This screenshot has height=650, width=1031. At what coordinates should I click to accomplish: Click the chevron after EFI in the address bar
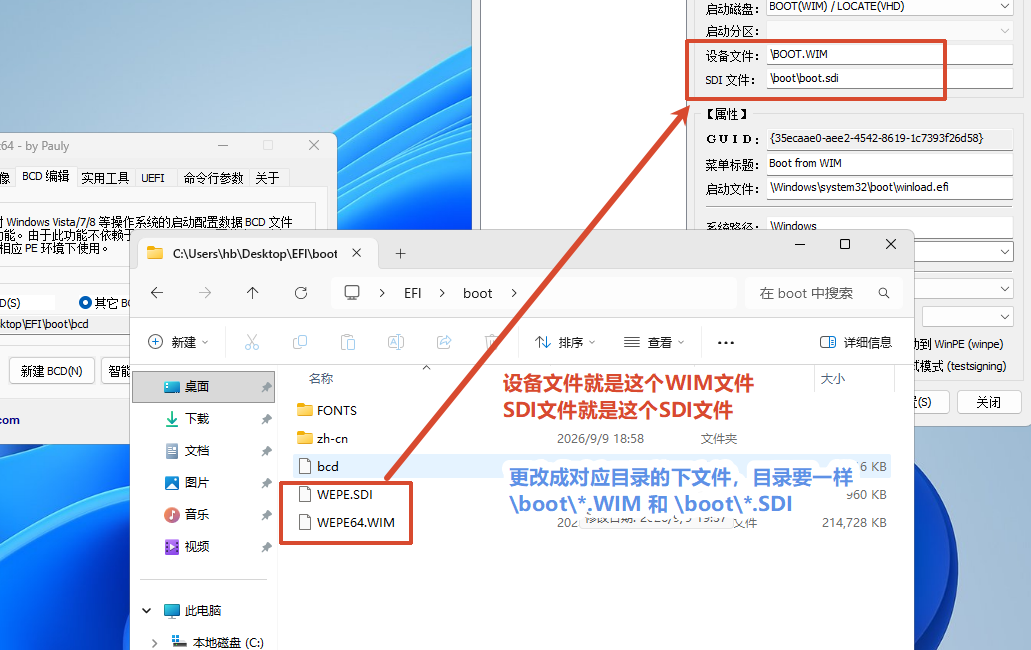[442, 293]
